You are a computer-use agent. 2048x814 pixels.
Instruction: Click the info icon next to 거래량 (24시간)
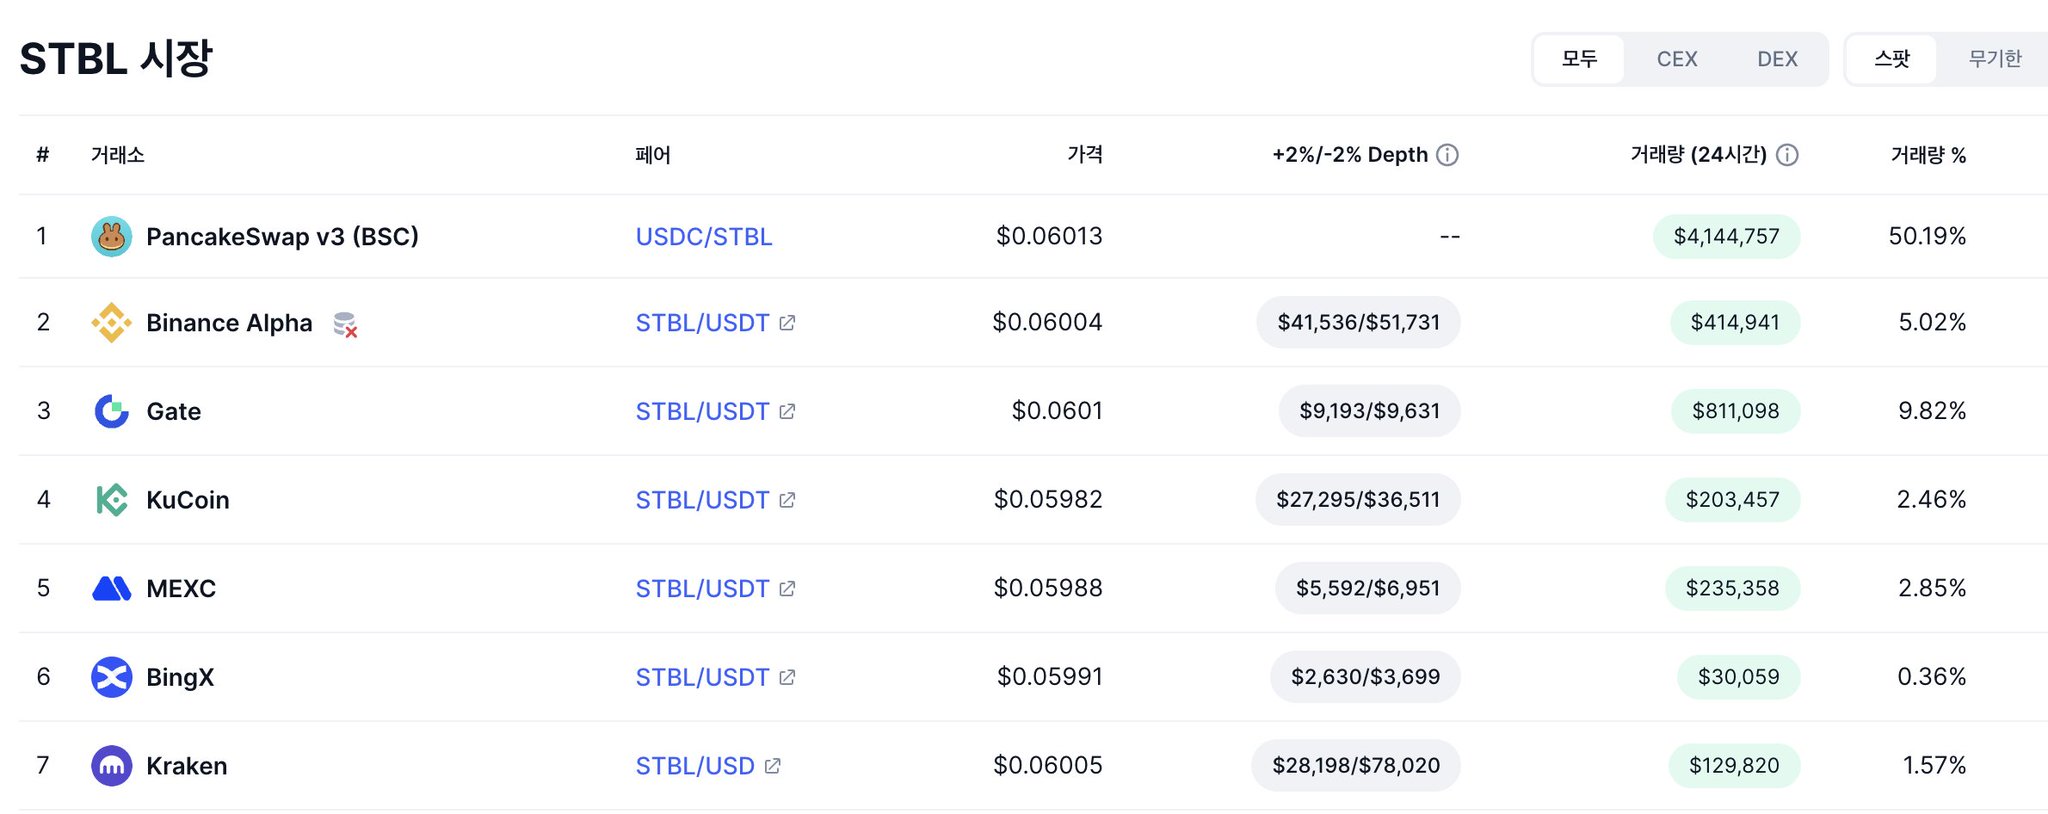(x=1787, y=155)
